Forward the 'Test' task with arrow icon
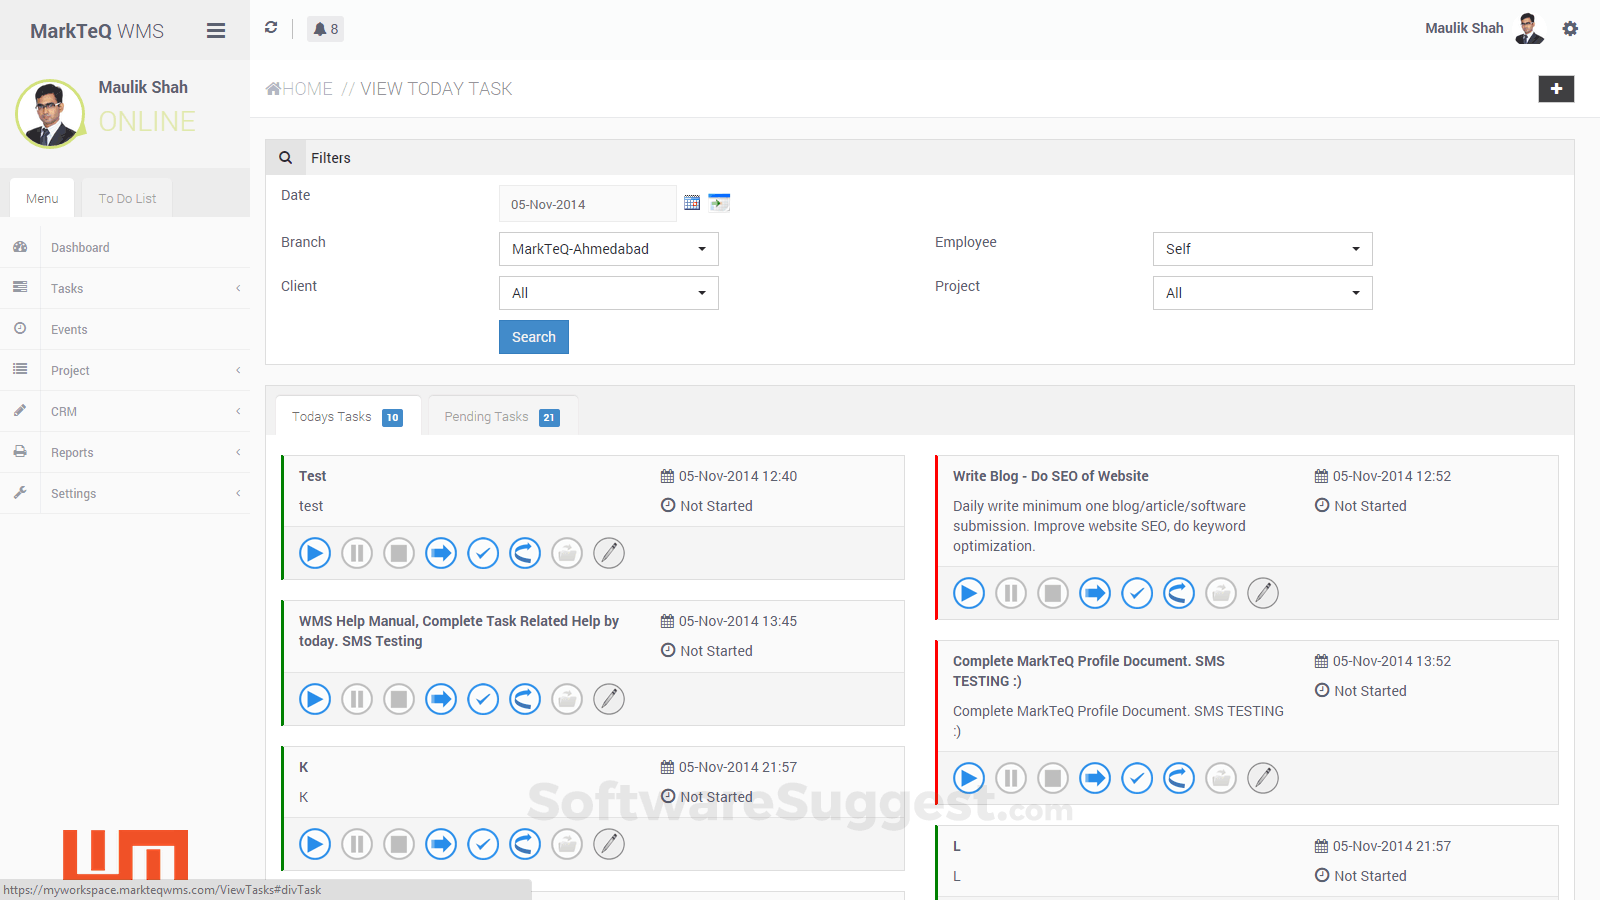Image resolution: width=1600 pixels, height=900 pixels. (441, 553)
